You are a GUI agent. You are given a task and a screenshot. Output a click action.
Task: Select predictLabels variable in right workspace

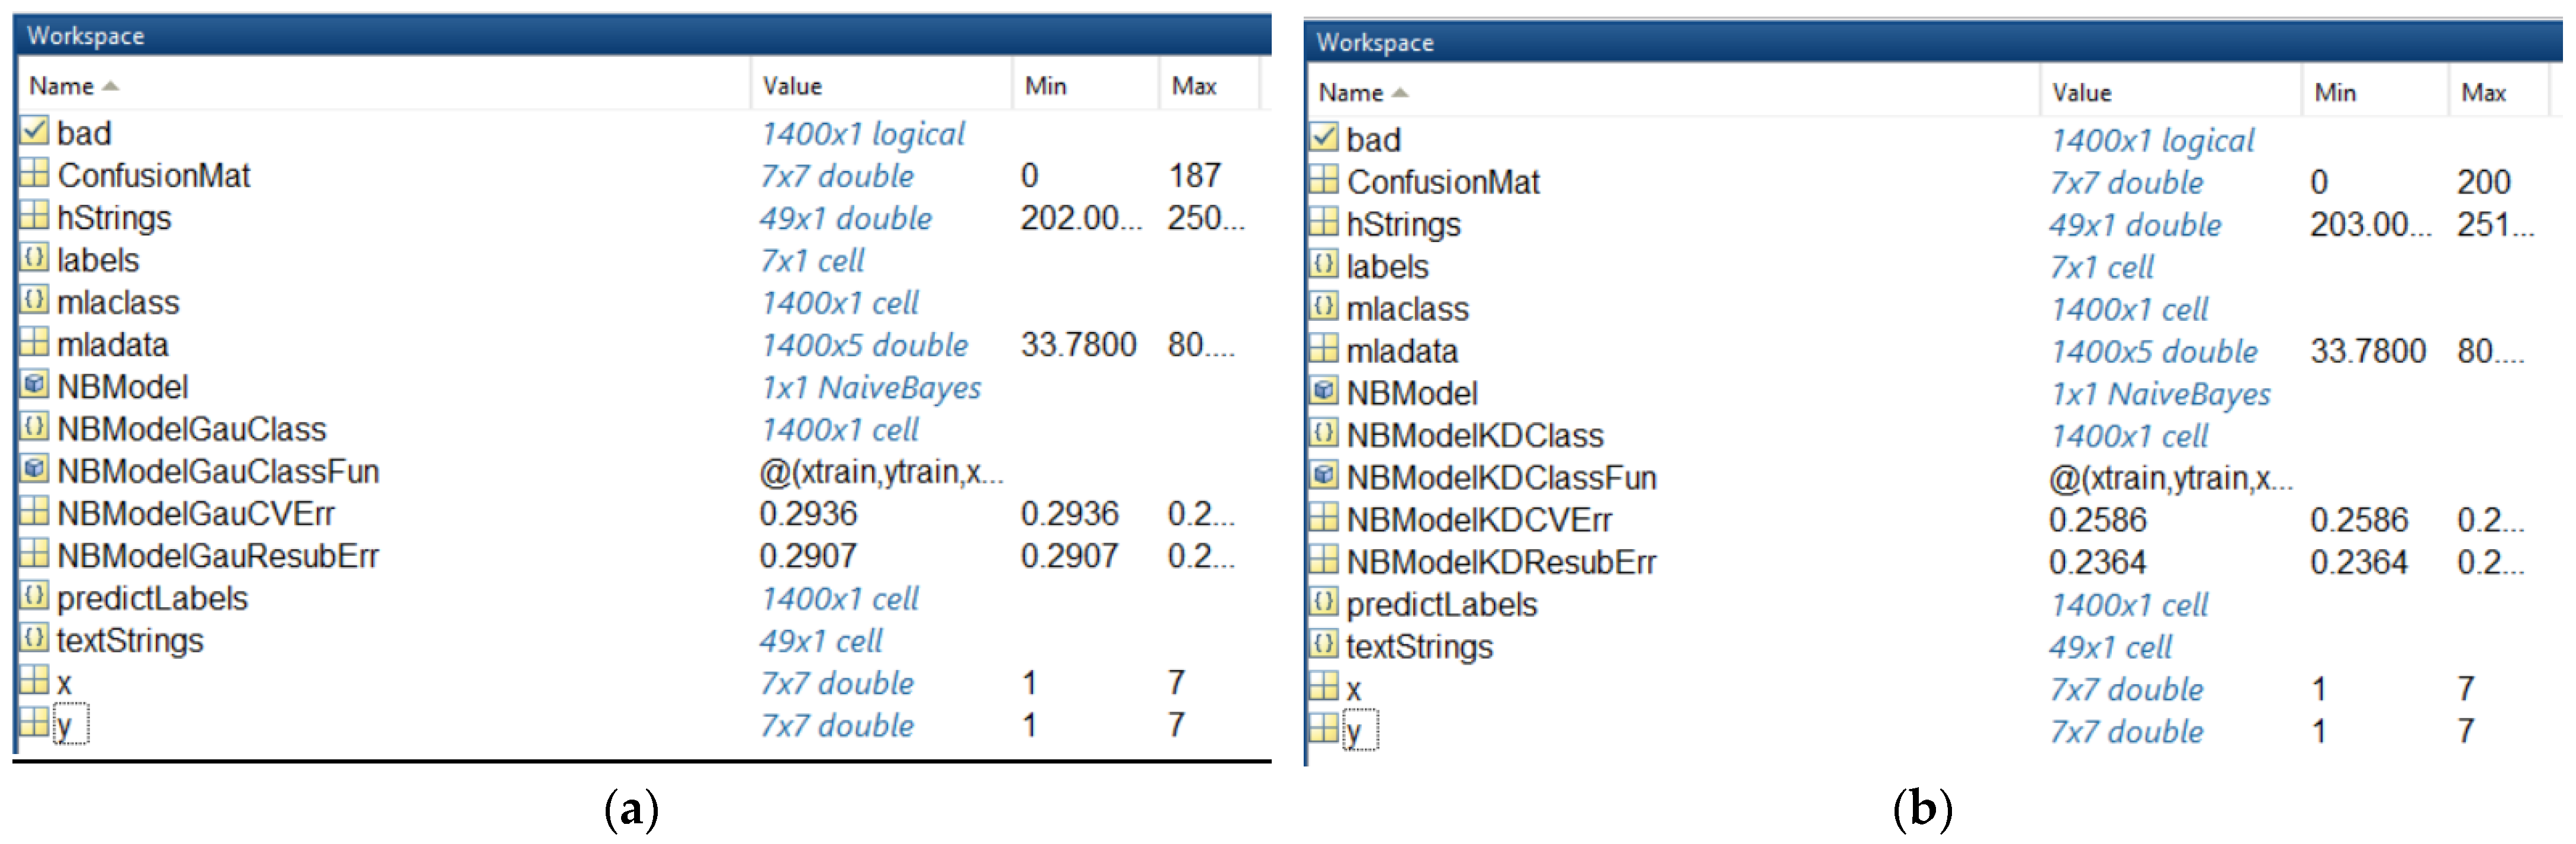tap(1441, 605)
